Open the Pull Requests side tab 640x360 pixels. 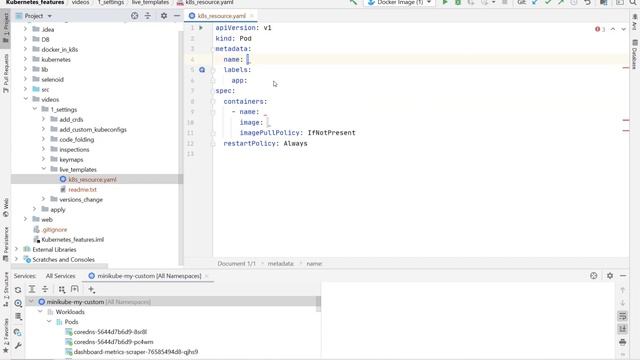6,73
